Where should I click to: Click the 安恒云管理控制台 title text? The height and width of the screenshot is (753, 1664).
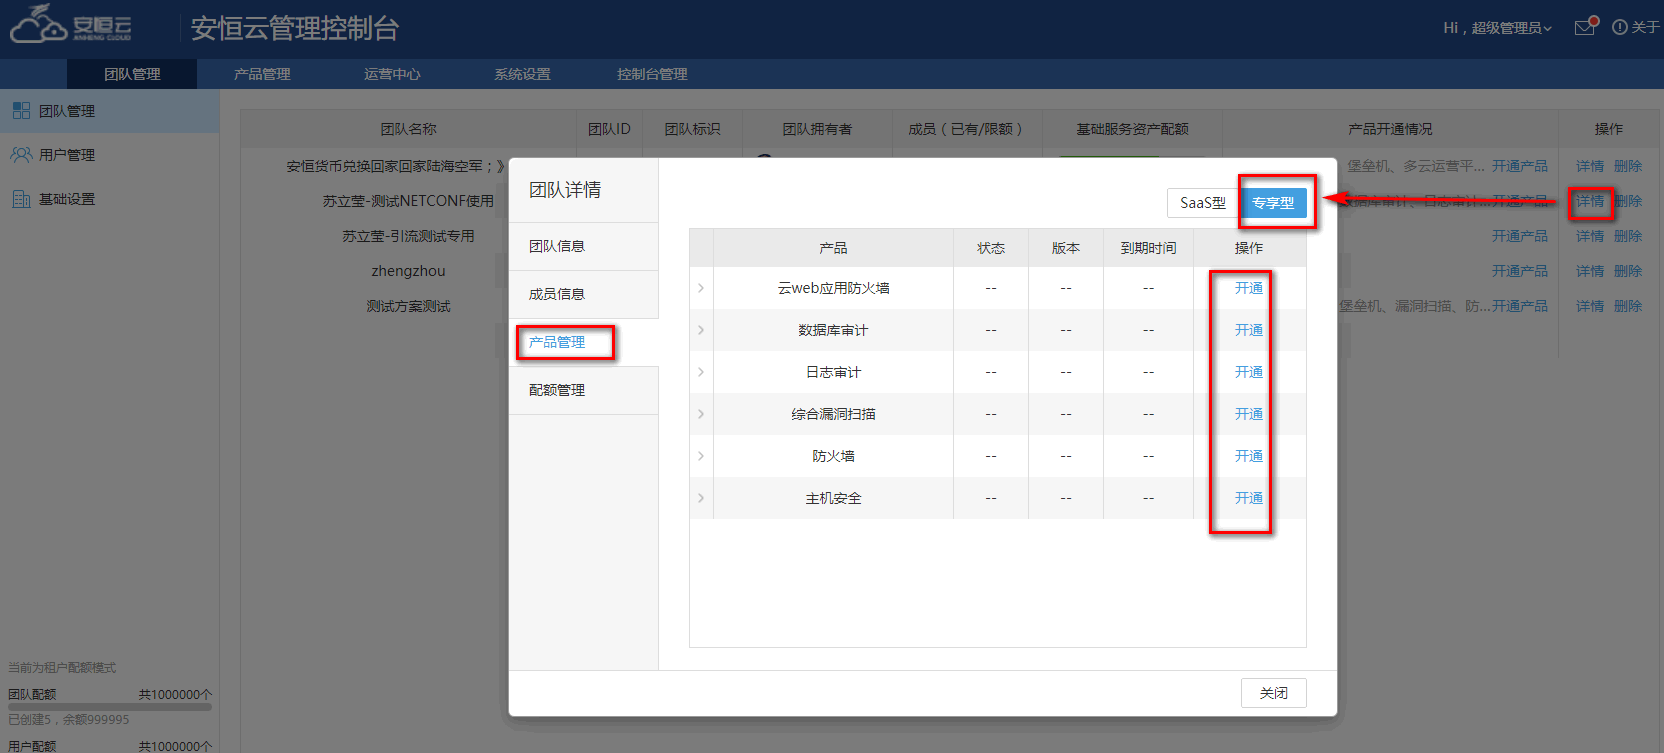(x=294, y=28)
